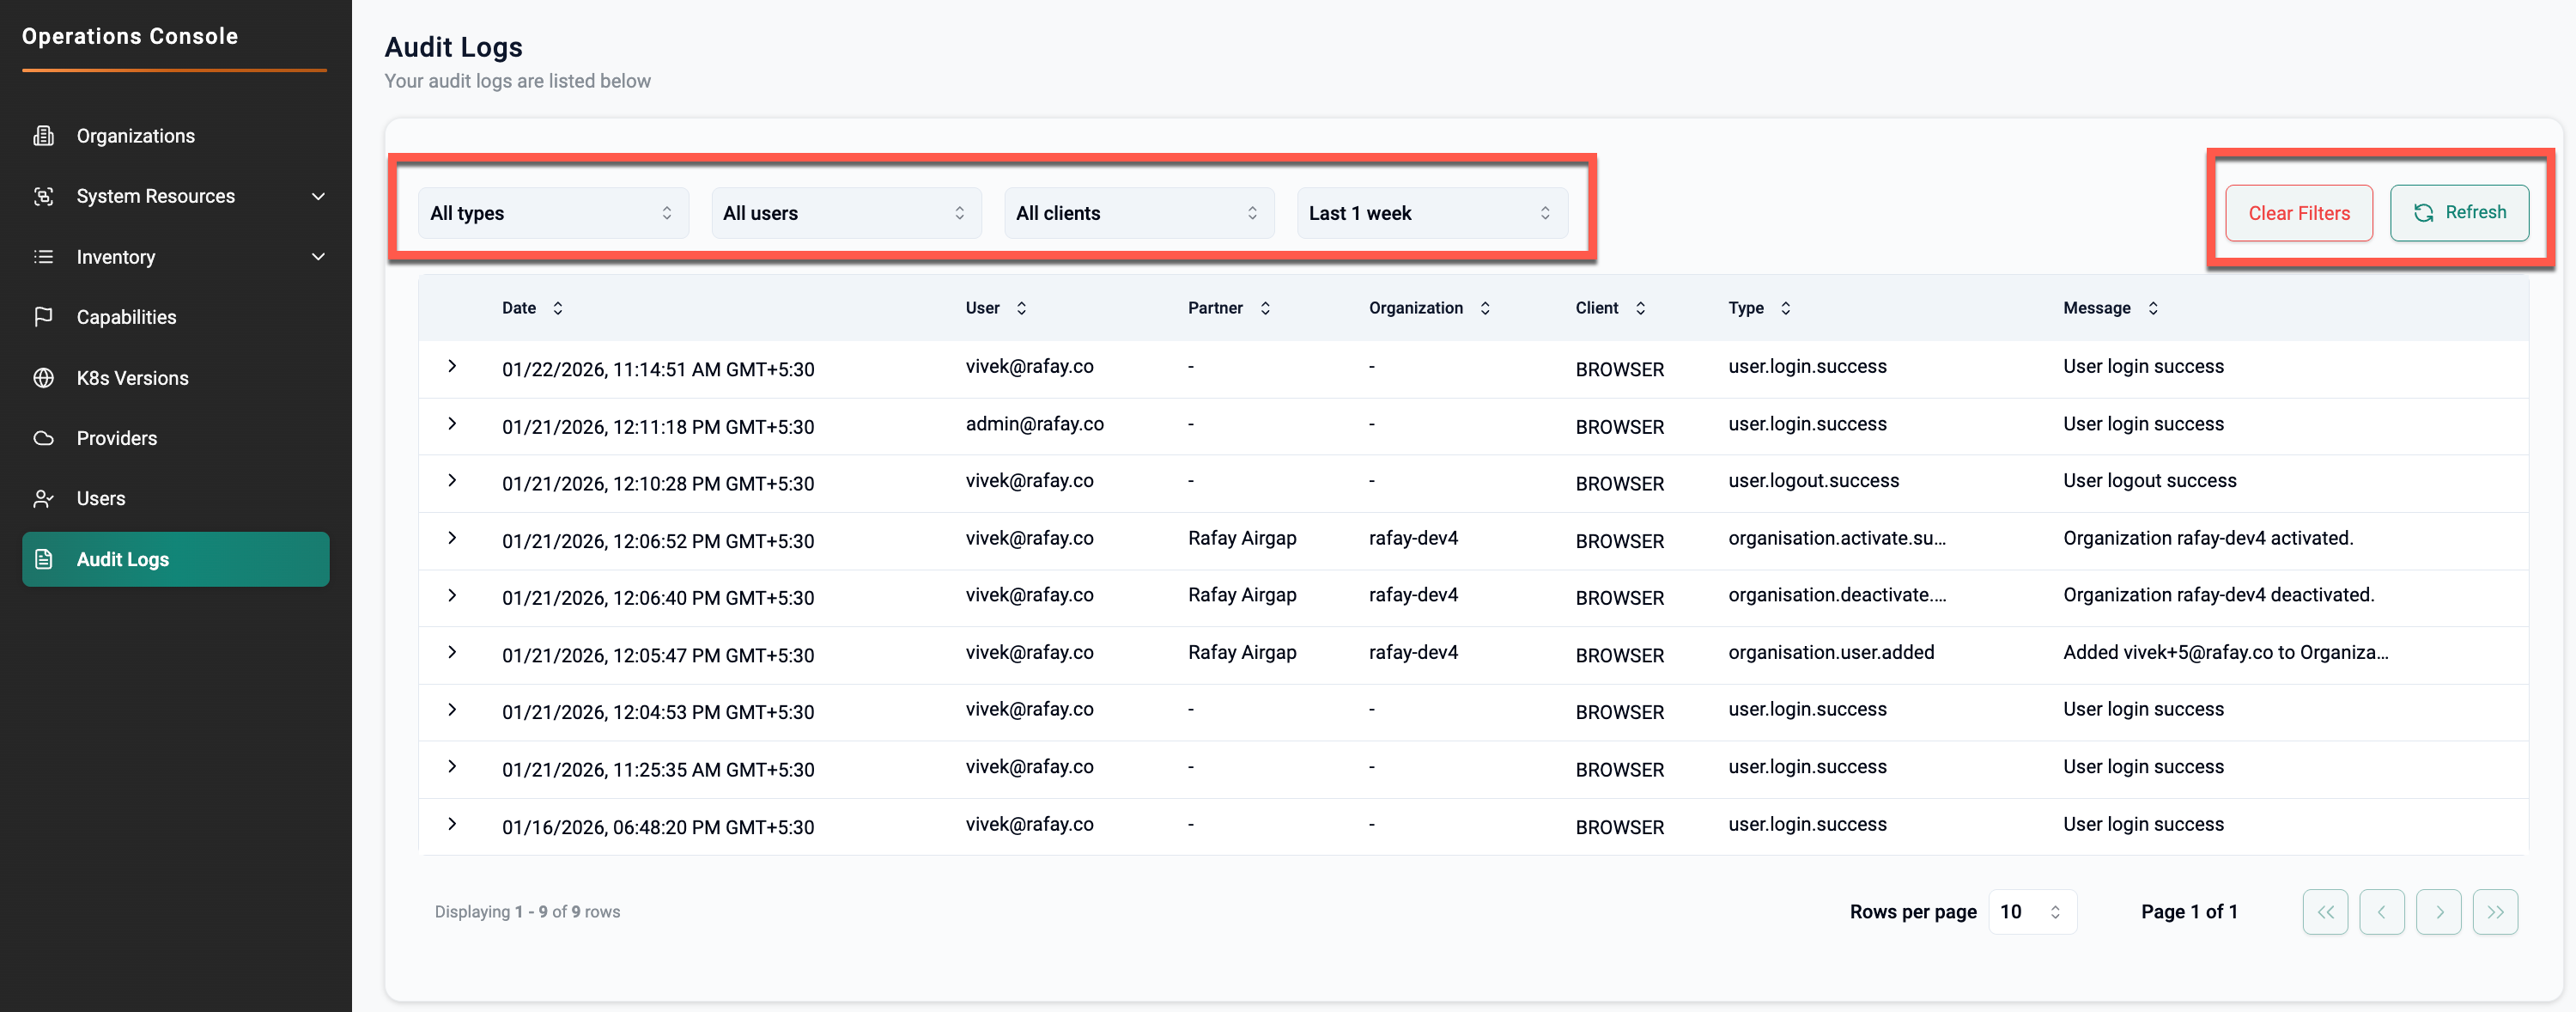Sort by Message column sort icon
This screenshot has width=2576, height=1012.
point(2153,308)
